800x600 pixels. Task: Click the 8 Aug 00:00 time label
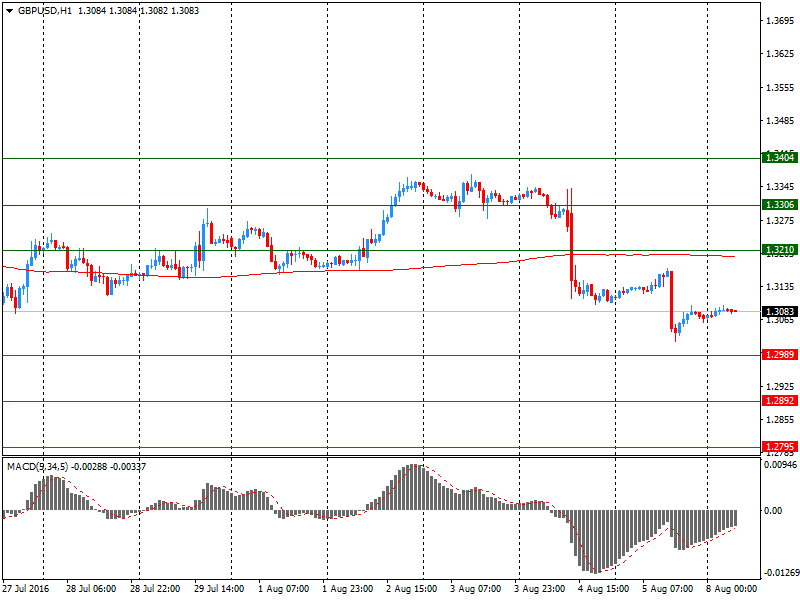tap(732, 588)
